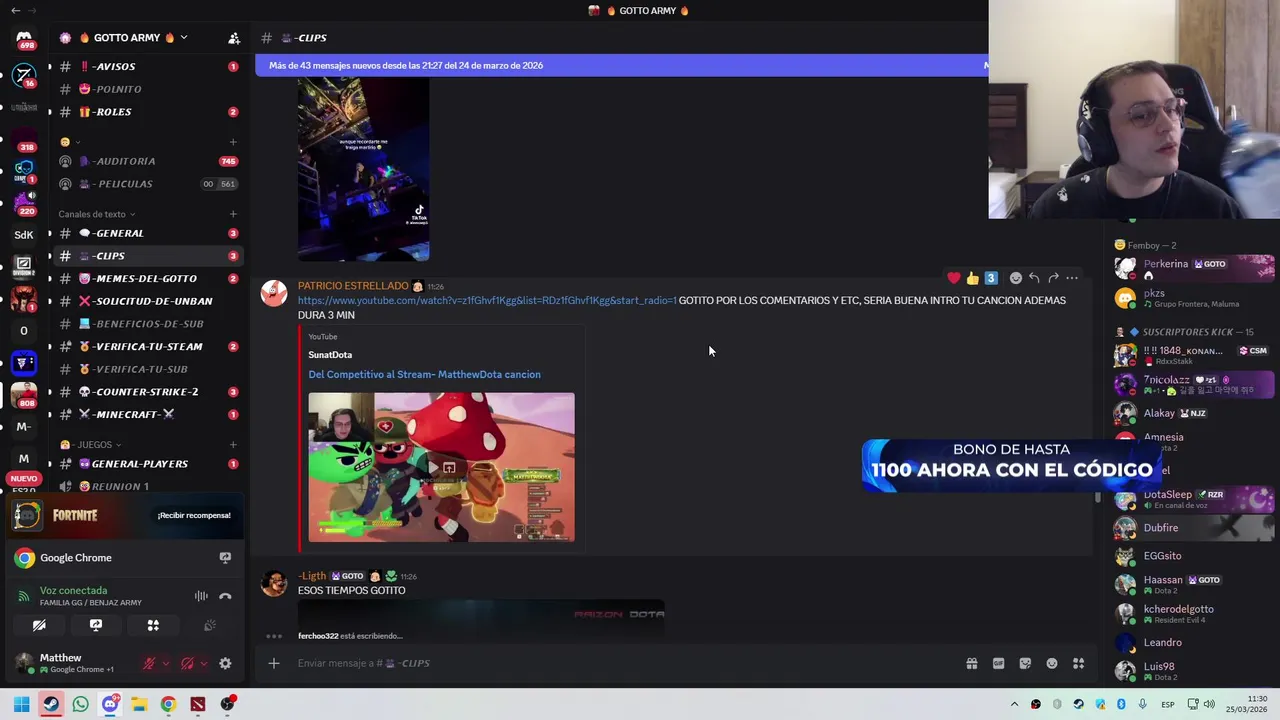Open kcherodelgotto's profile in member list
The height and width of the screenshot is (720, 1280).
pyautogui.click(x=1194, y=613)
